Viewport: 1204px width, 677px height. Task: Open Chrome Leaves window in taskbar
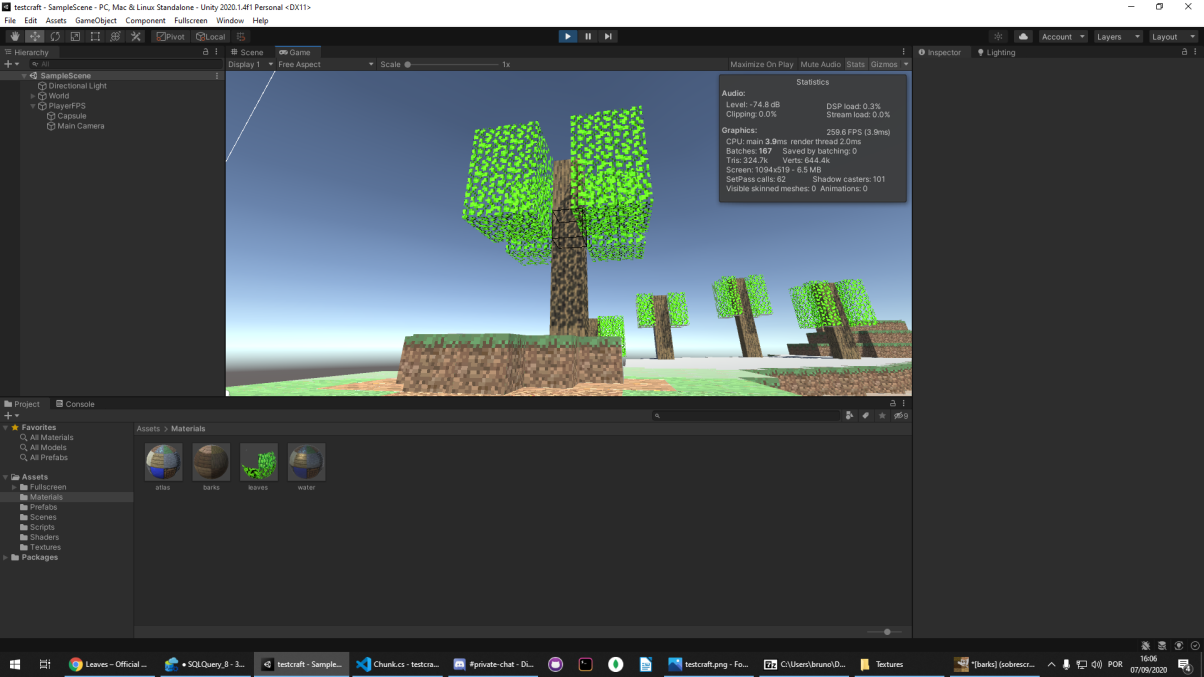coord(108,664)
